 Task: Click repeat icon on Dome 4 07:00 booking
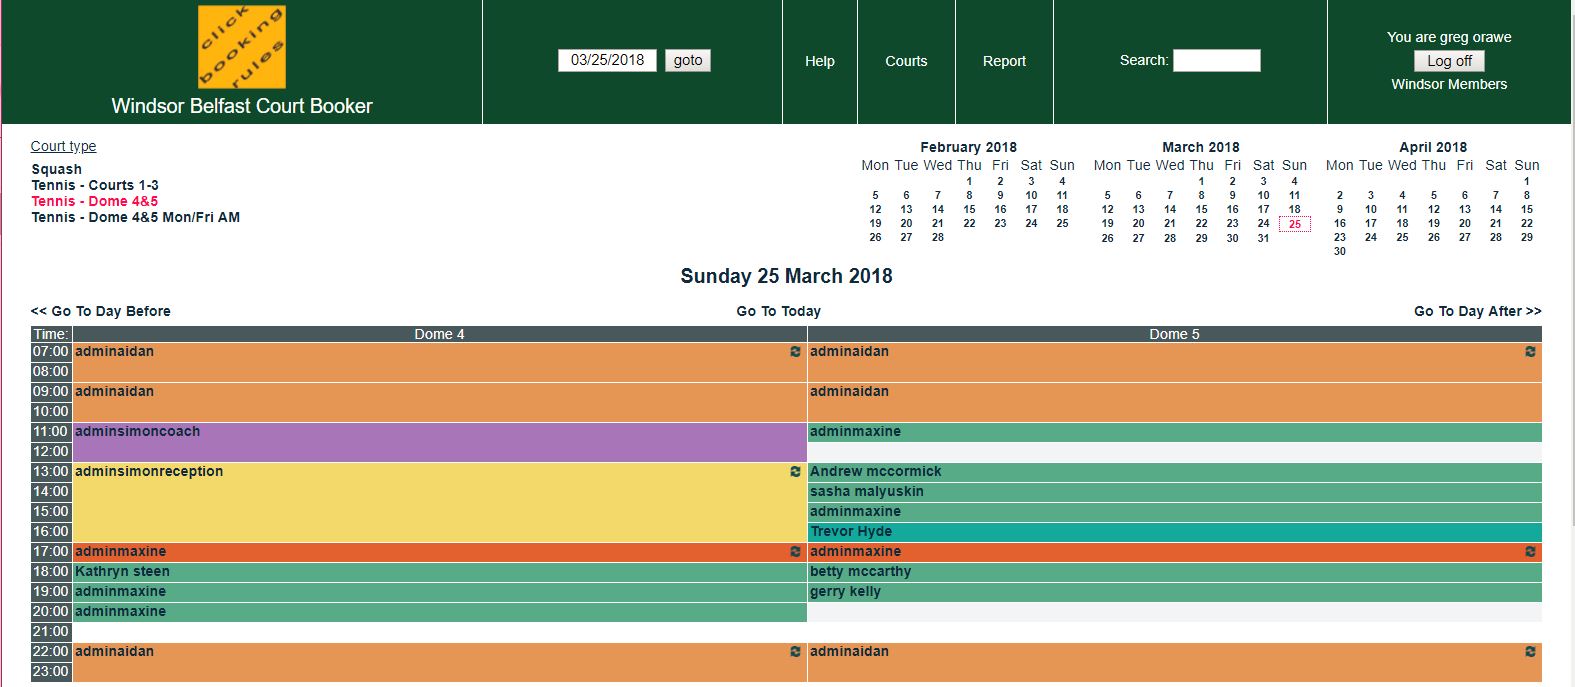coord(795,352)
